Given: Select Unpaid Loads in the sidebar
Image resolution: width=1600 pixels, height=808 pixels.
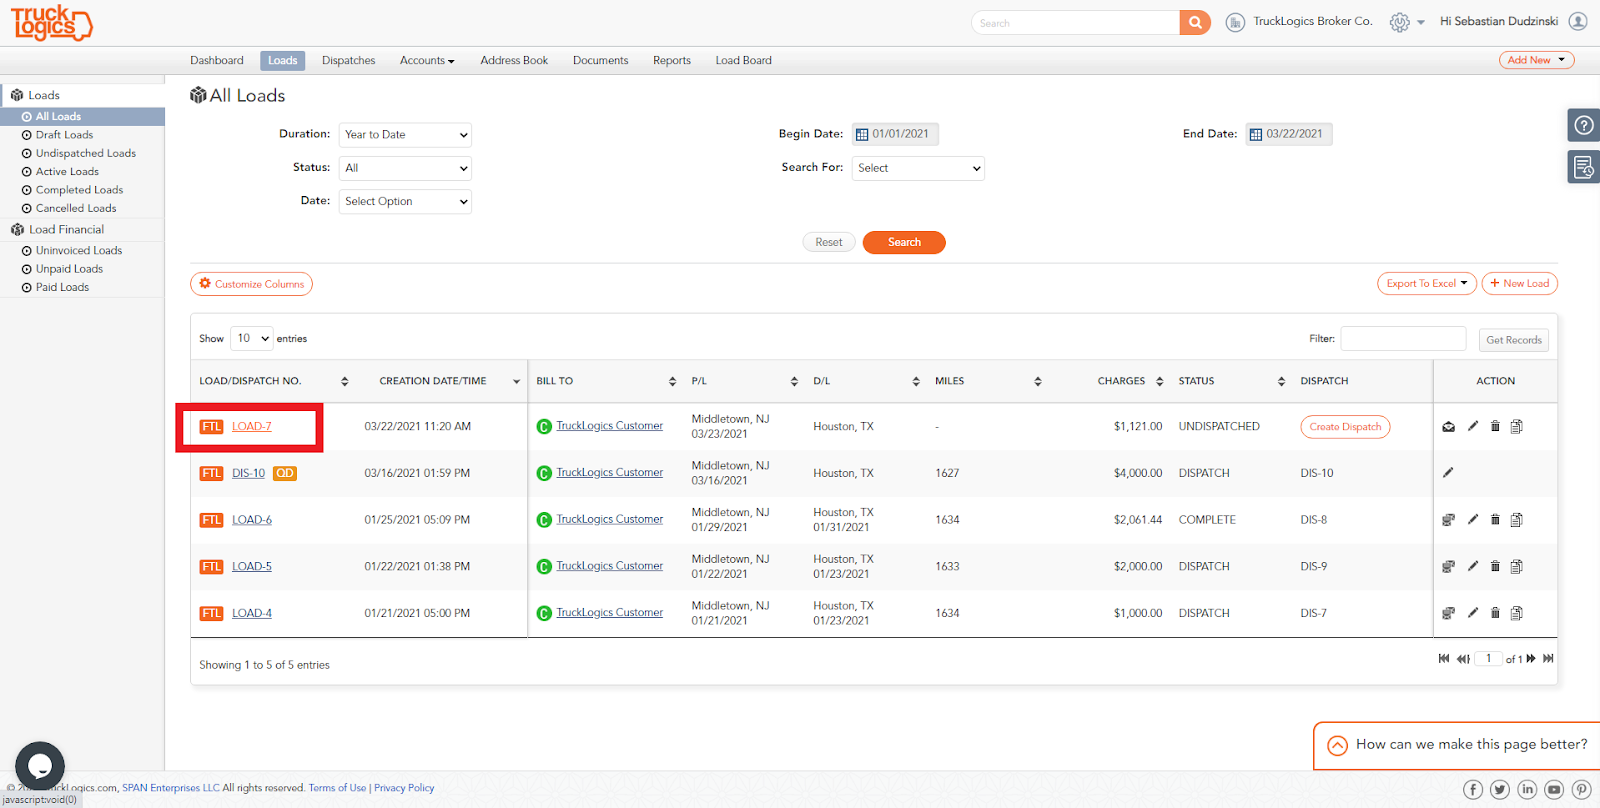Looking at the screenshot, I should tap(70, 269).
